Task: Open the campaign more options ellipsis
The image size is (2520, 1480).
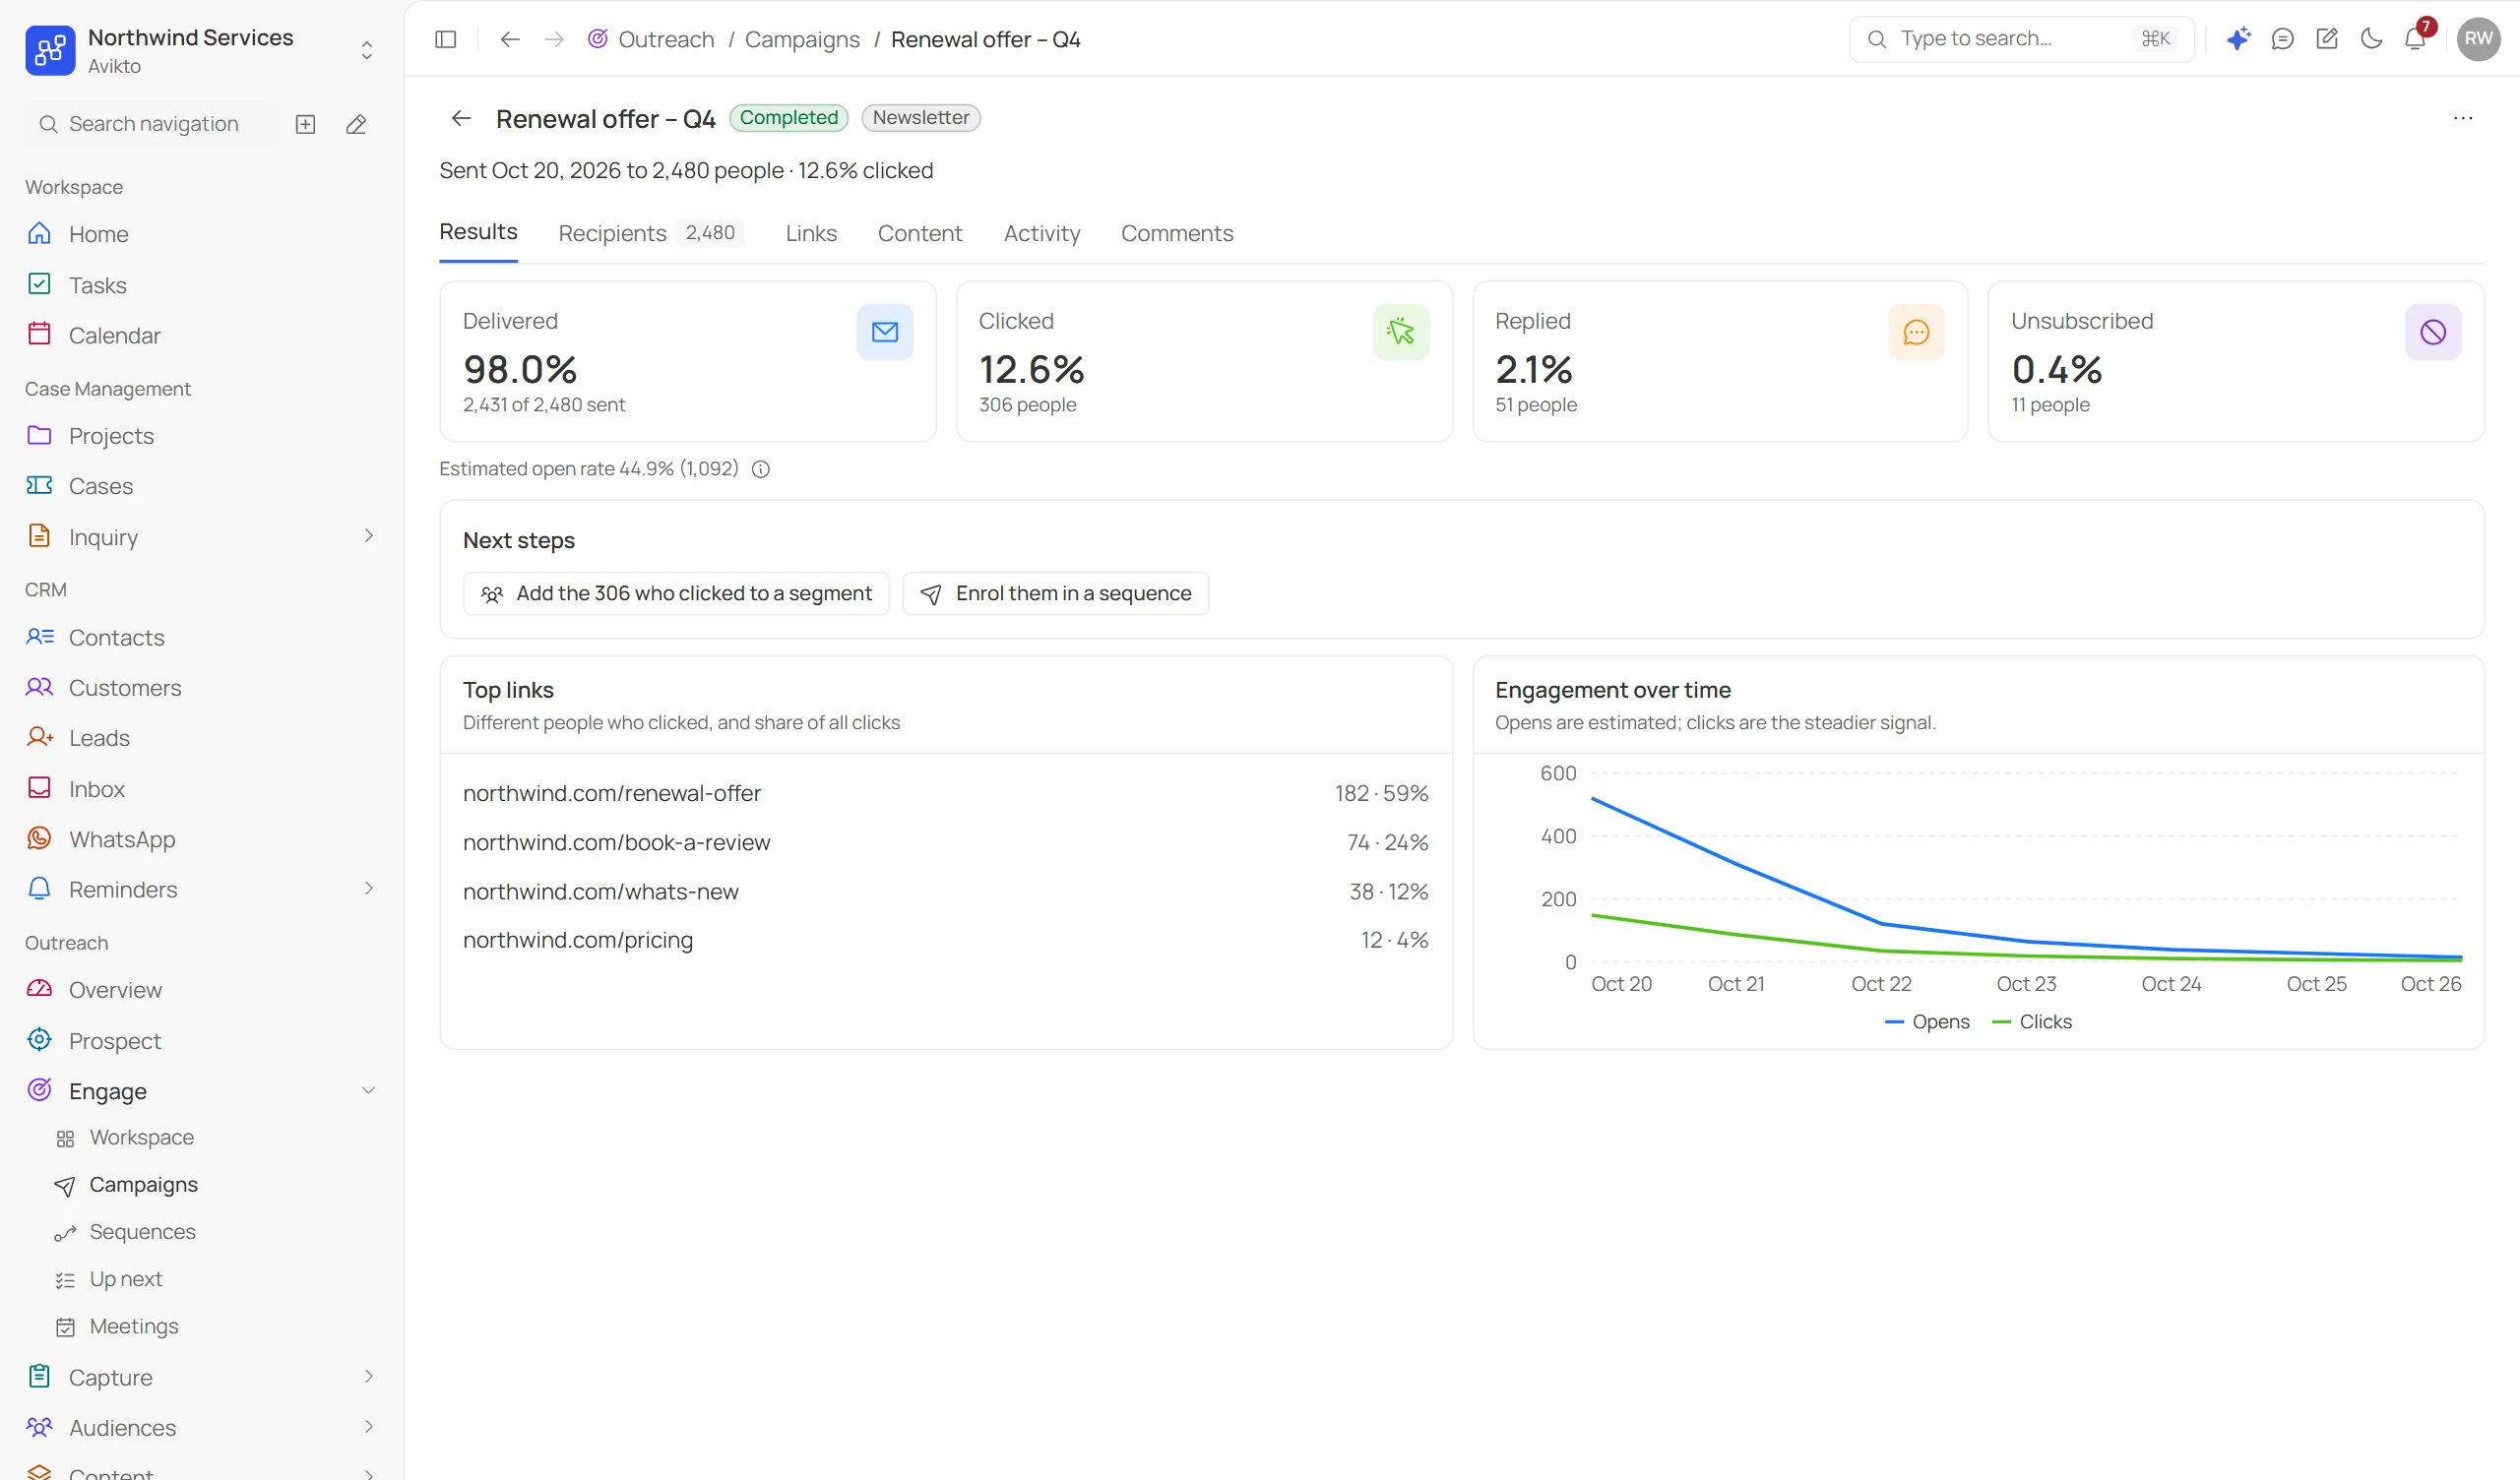Action: pyautogui.click(x=2463, y=118)
